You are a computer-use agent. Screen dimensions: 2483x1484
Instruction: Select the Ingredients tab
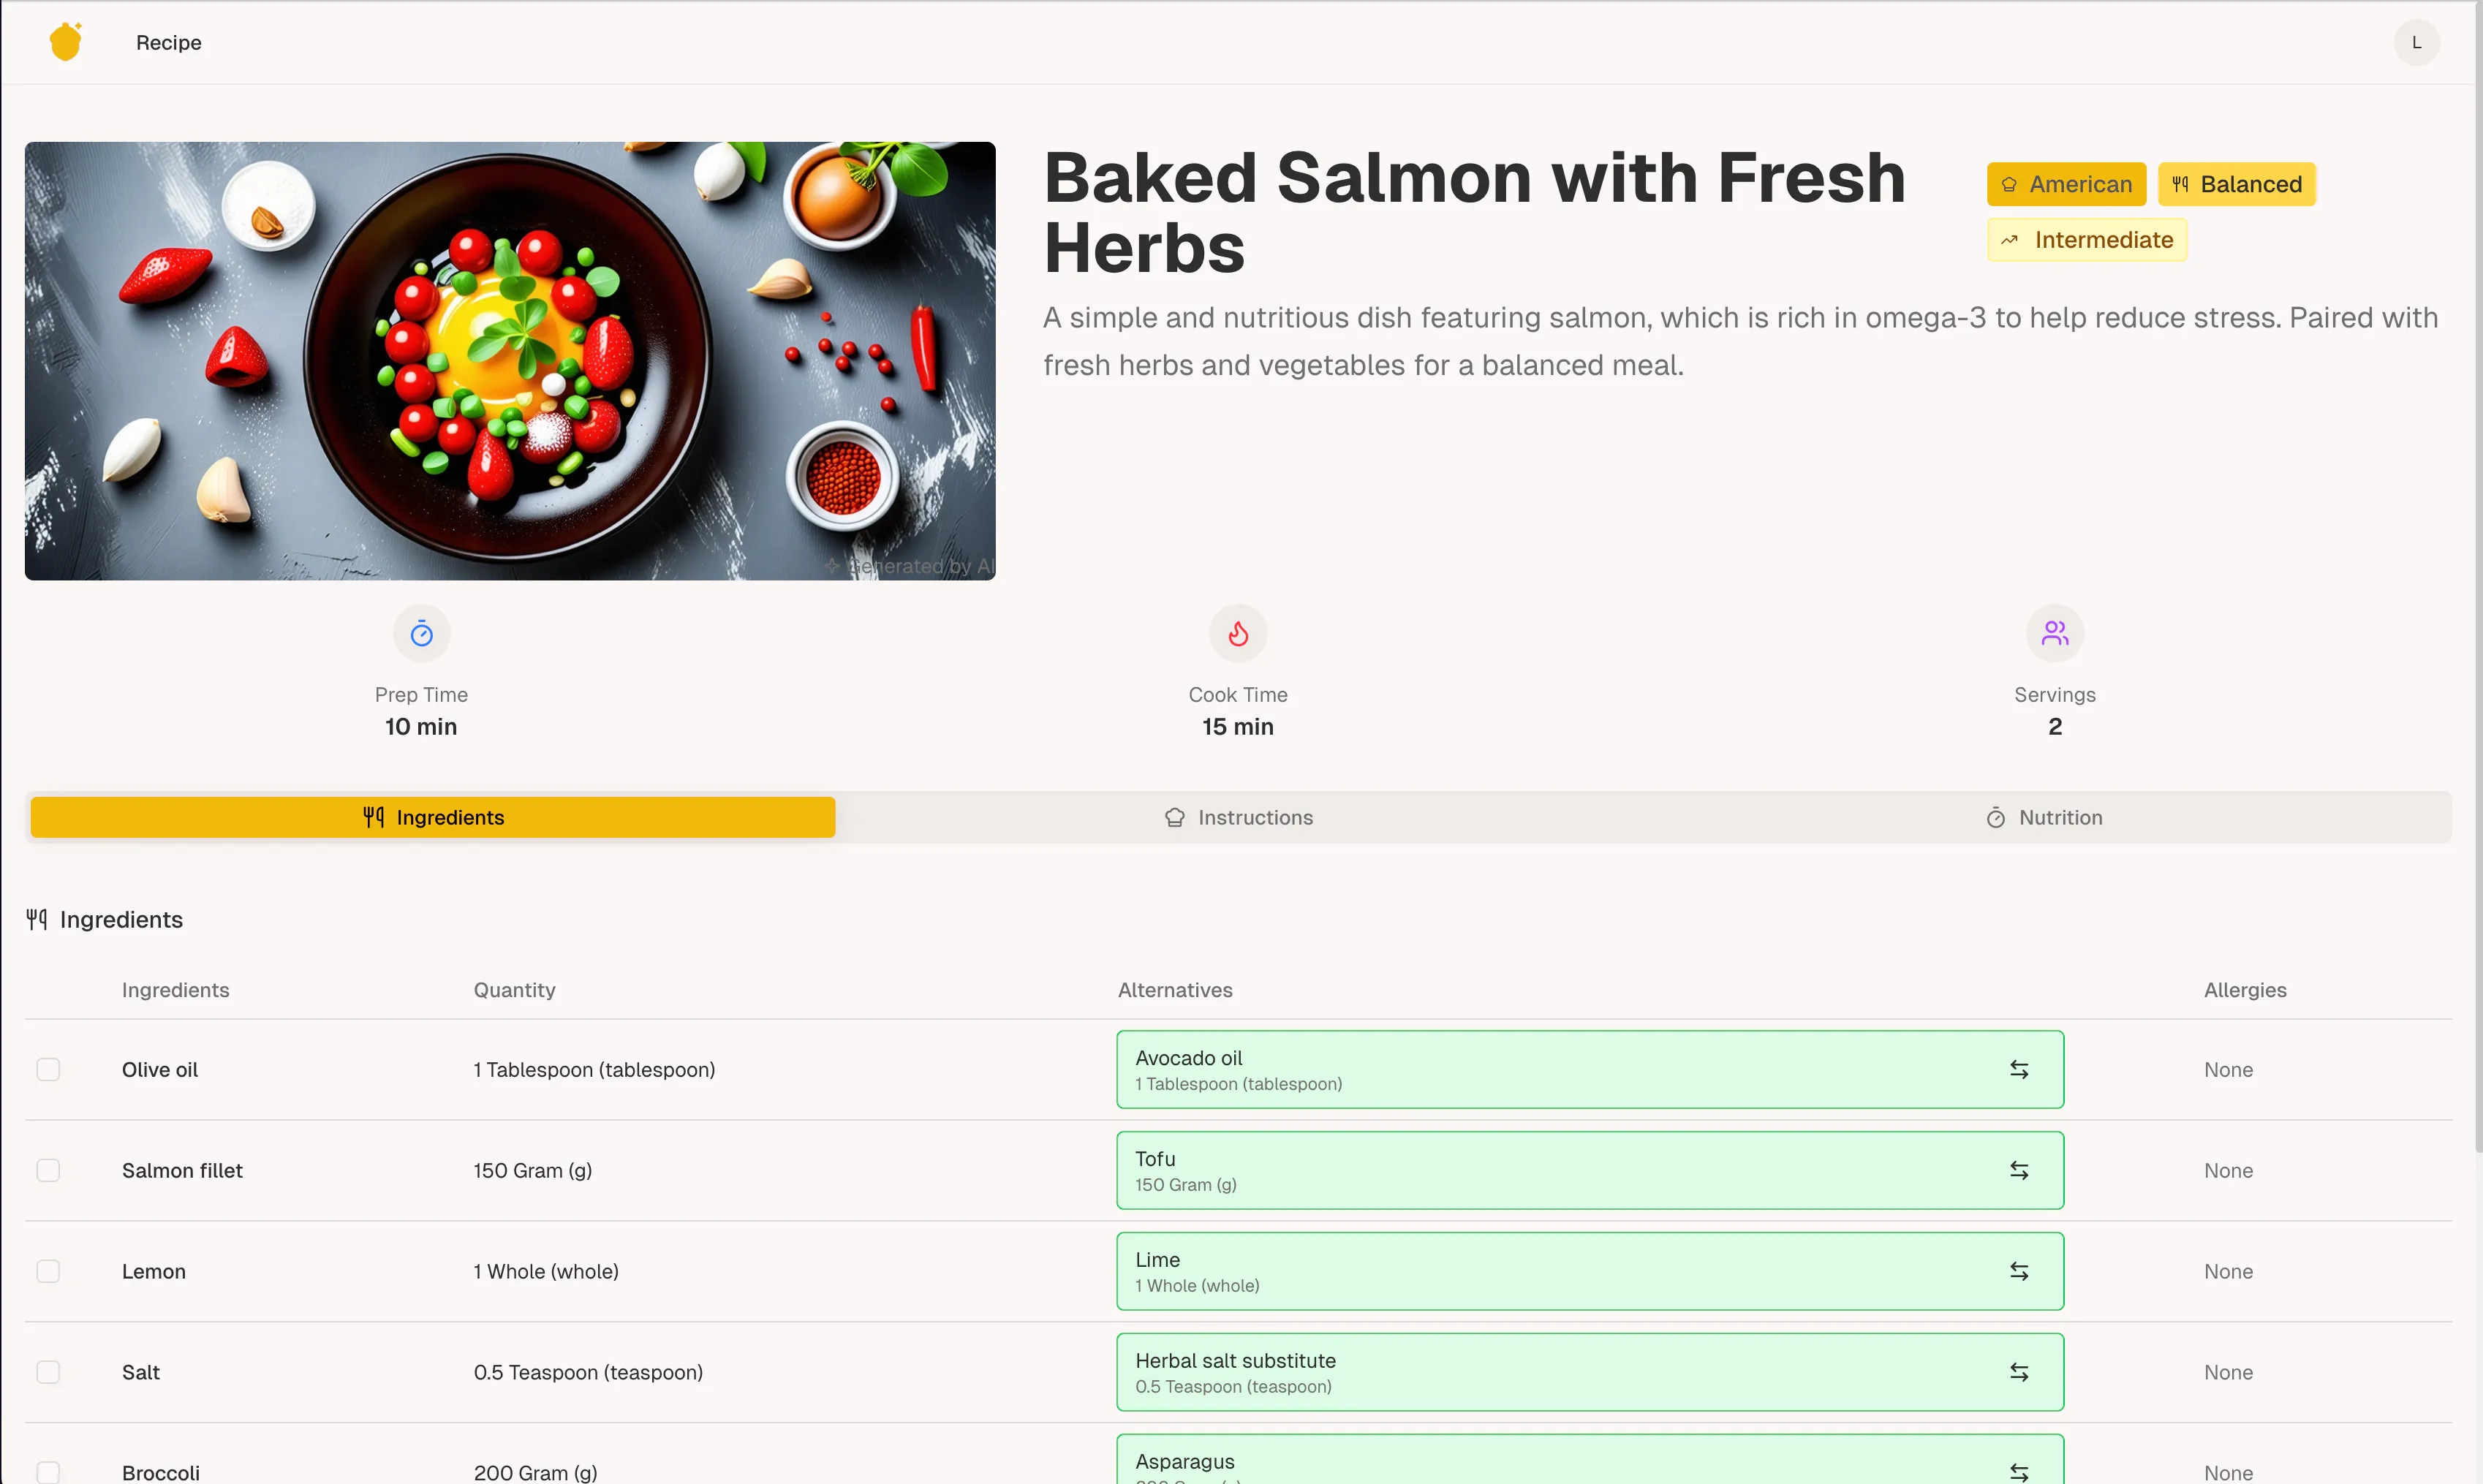(x=433, y=817)
